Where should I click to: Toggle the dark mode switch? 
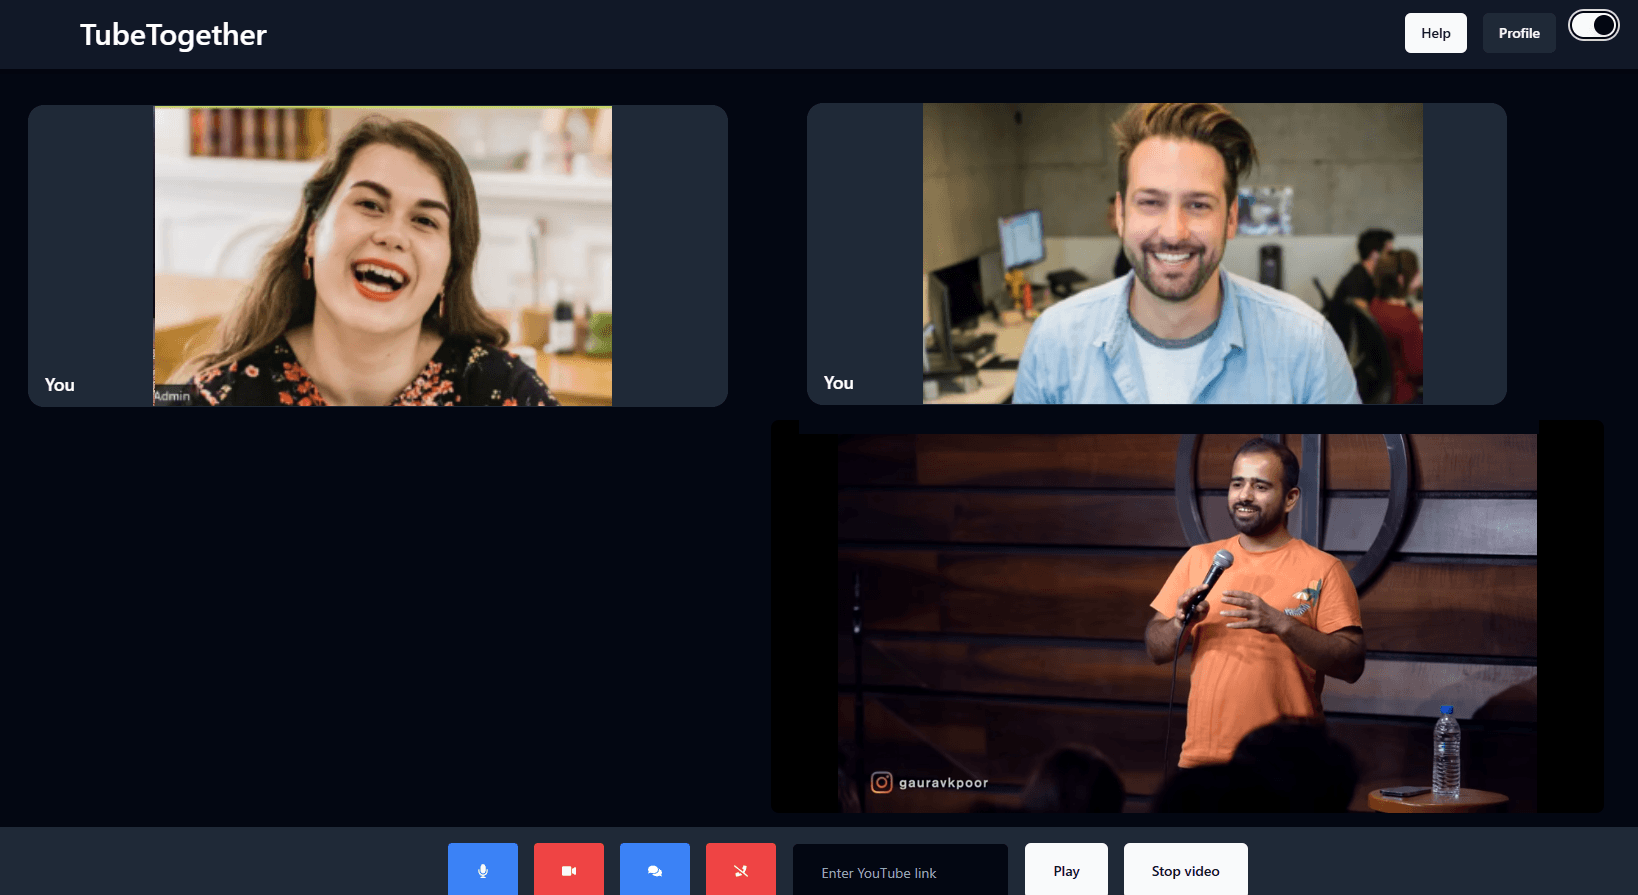pos(1593,26)
